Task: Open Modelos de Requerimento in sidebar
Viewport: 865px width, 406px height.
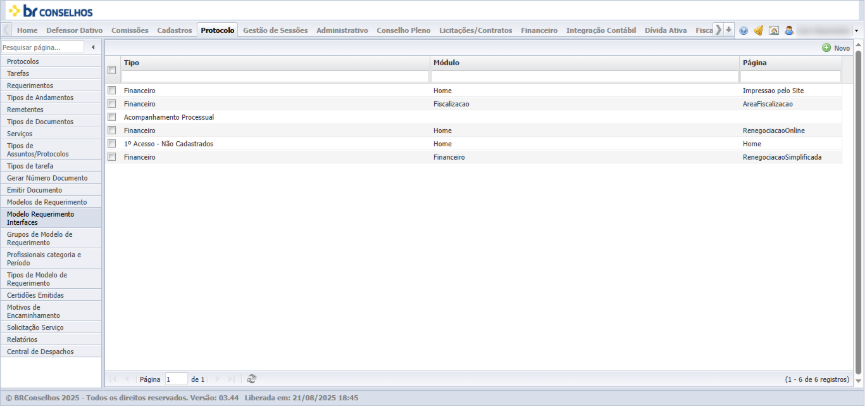Action: click(x=51, y=202)
